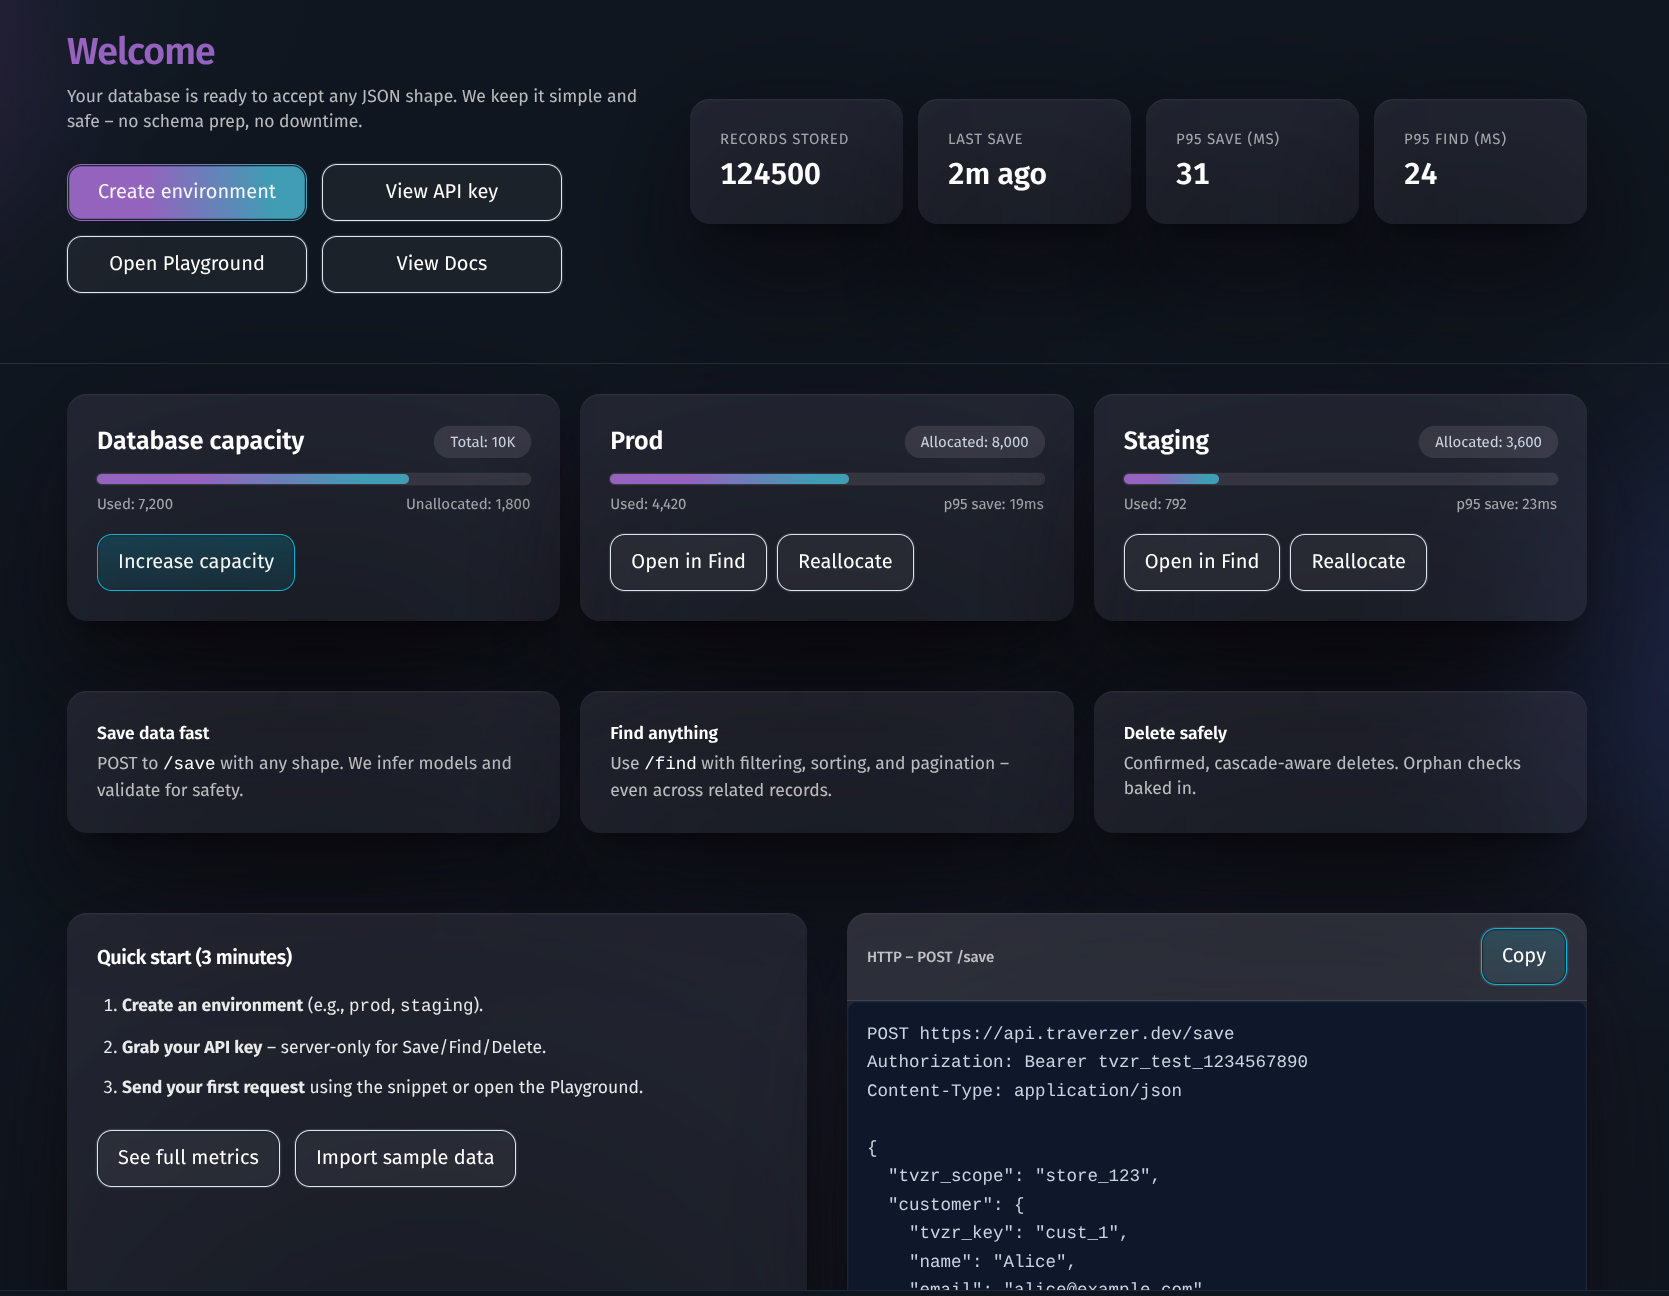Click the P95 Save milliseconds card
1669x1296 pixels.
pyautogui.click(x=1252, y=160)
